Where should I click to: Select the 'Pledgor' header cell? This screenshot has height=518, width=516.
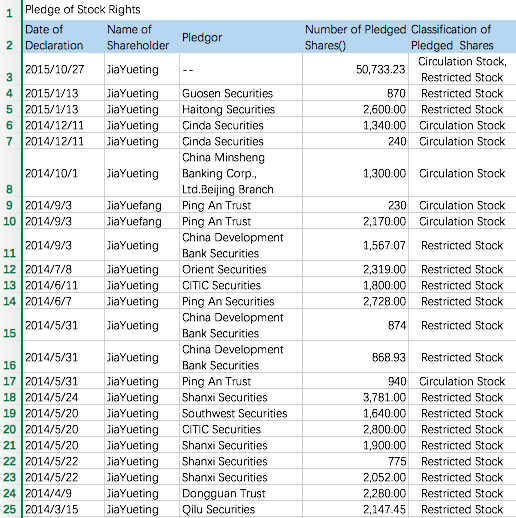pyautogui.click(x=241, y=37)
